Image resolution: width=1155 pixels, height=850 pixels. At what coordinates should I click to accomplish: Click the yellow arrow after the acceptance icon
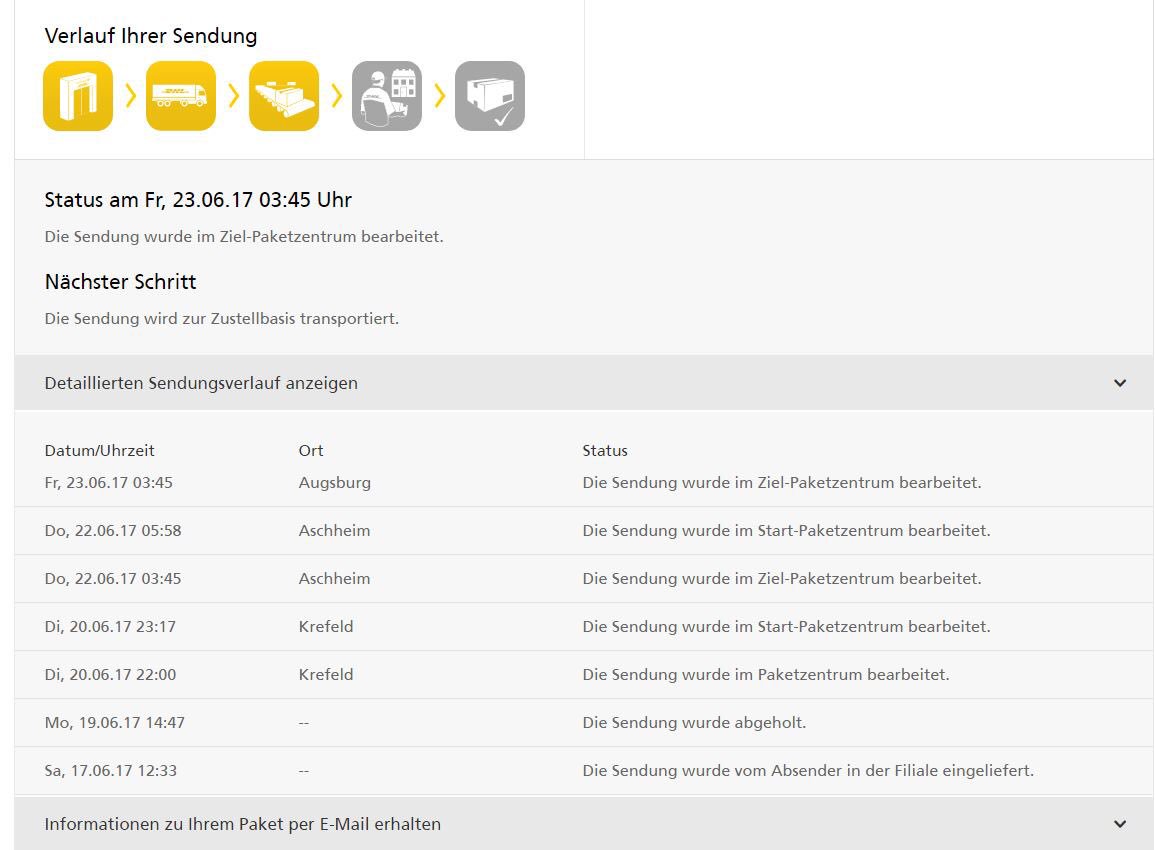coord(128,95)
